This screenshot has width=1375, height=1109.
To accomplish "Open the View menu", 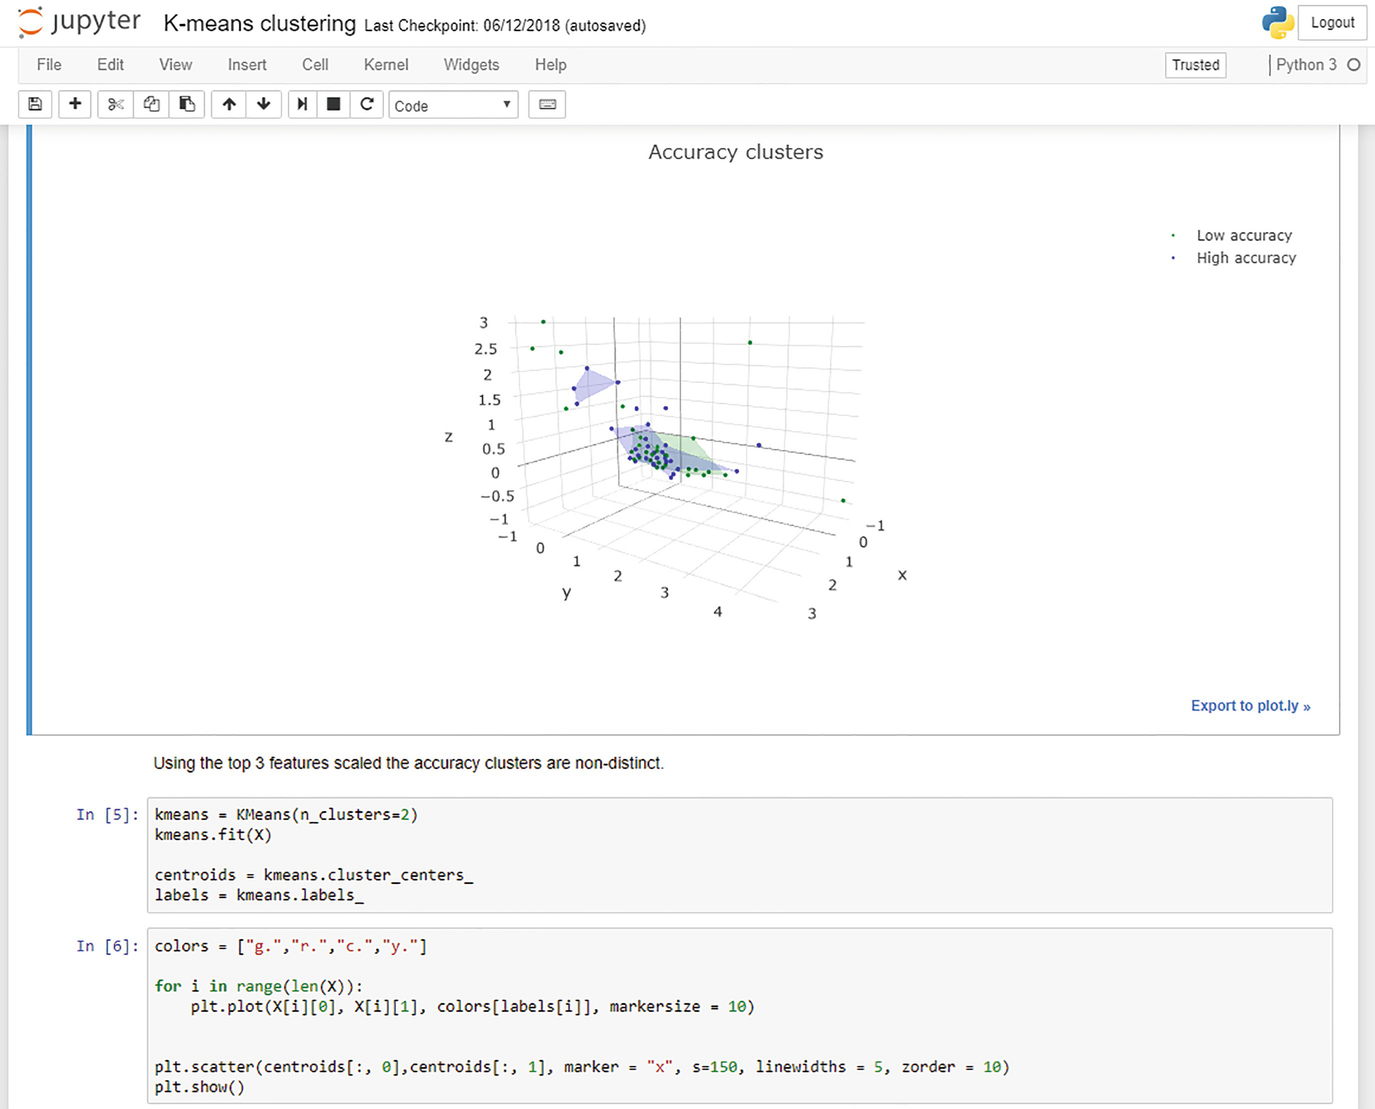I will click(175, 65).
